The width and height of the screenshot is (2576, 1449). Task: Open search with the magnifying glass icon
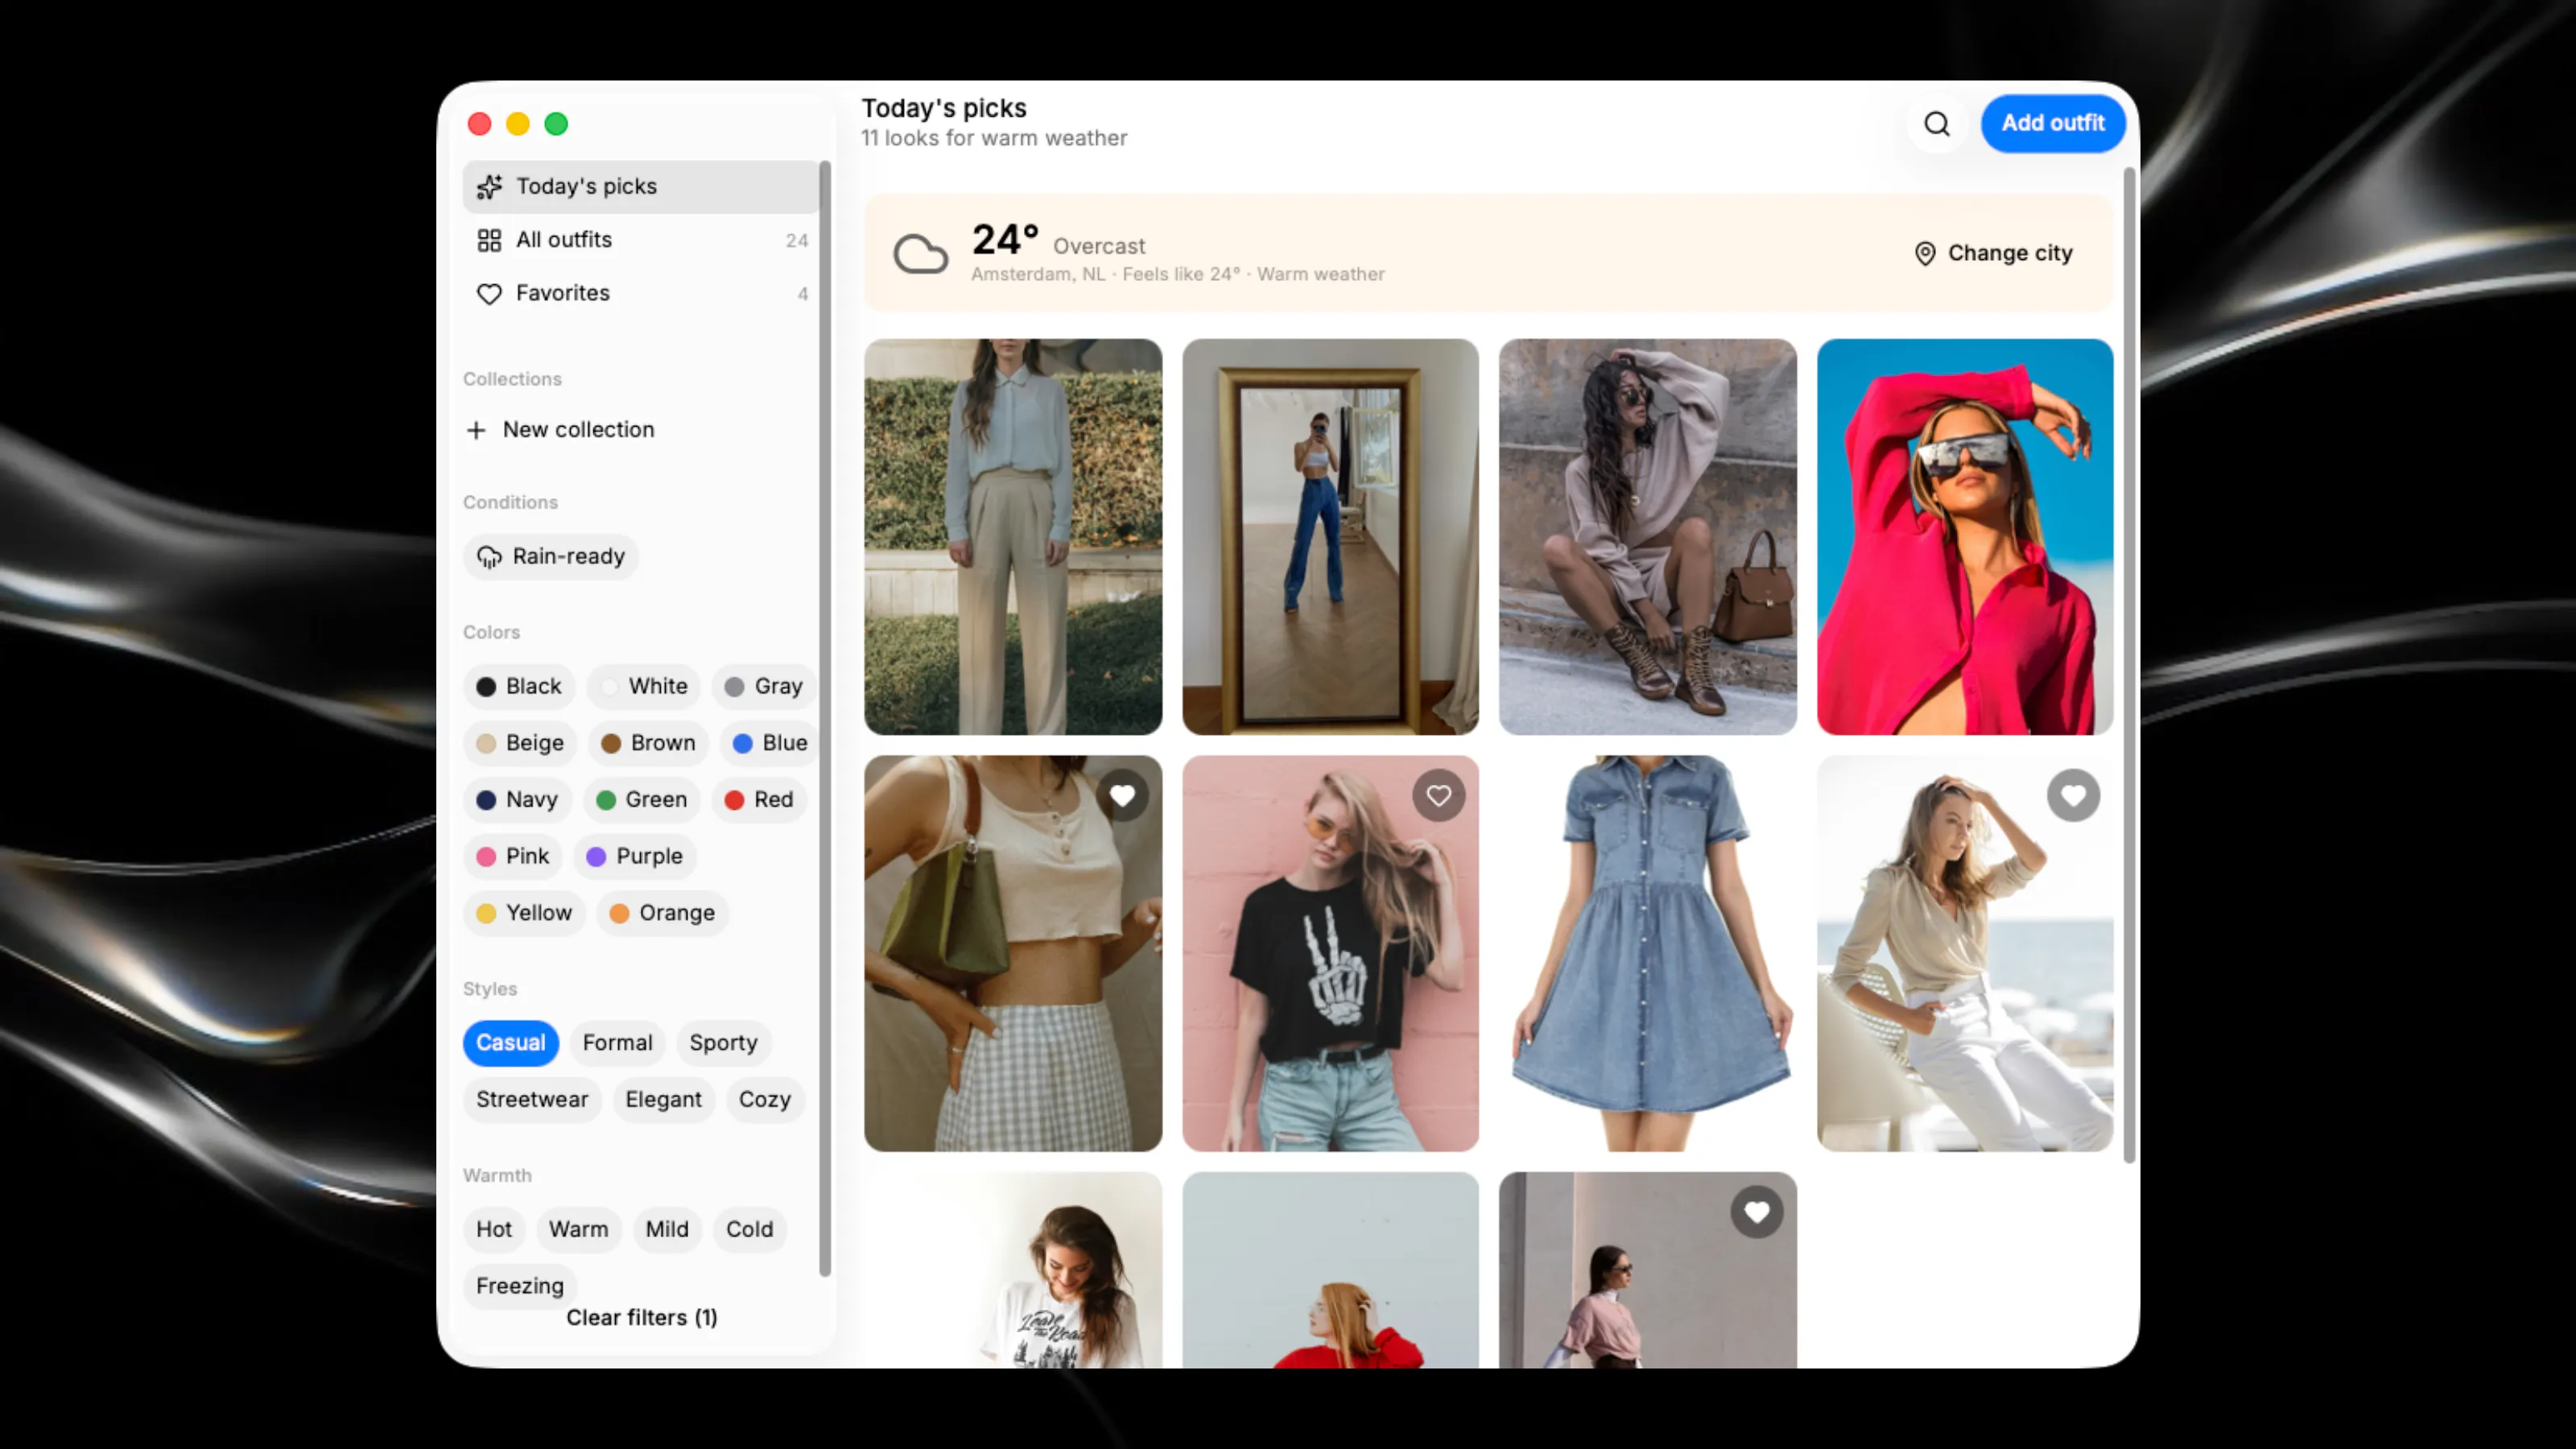pos(1937,124)
